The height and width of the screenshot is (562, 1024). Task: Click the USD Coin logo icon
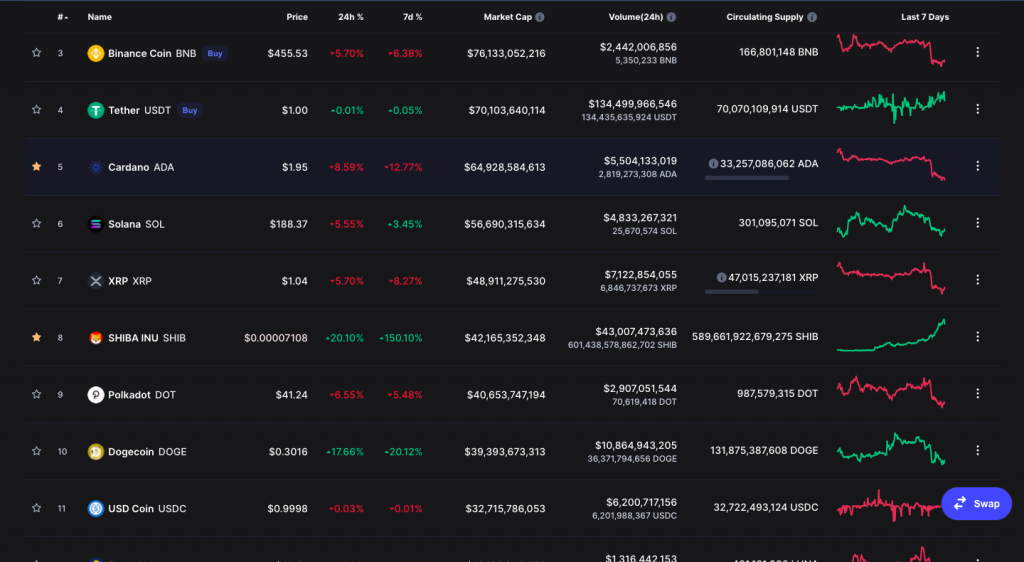coord(96,508)
